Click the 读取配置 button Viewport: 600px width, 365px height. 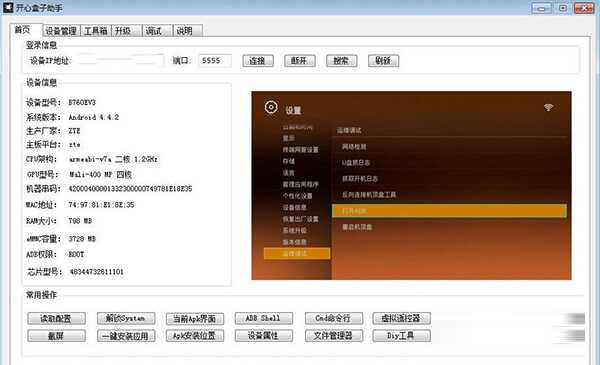(x=56, y=318)
